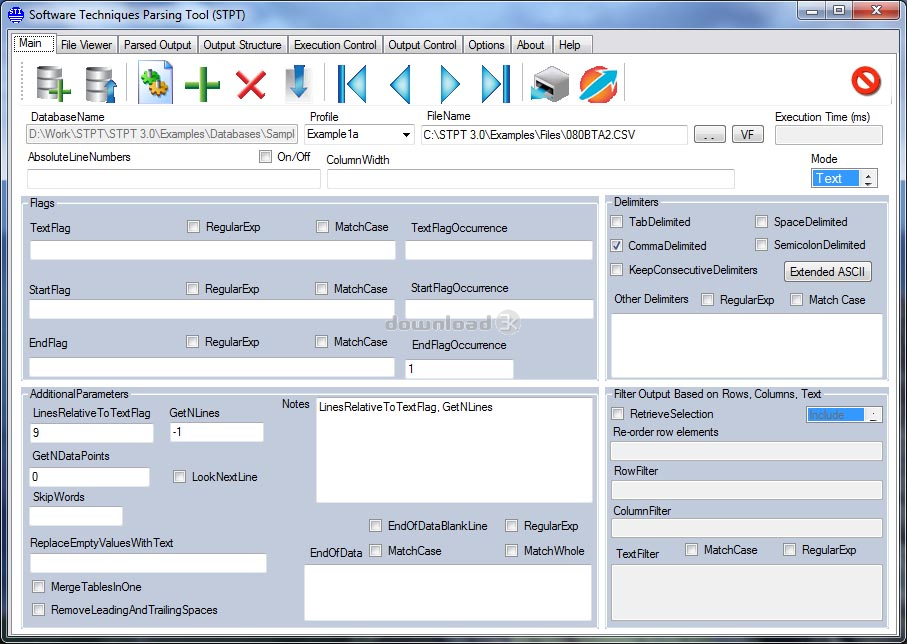
Task: Click the Notes text area
Action: click(x=454, y=450)
